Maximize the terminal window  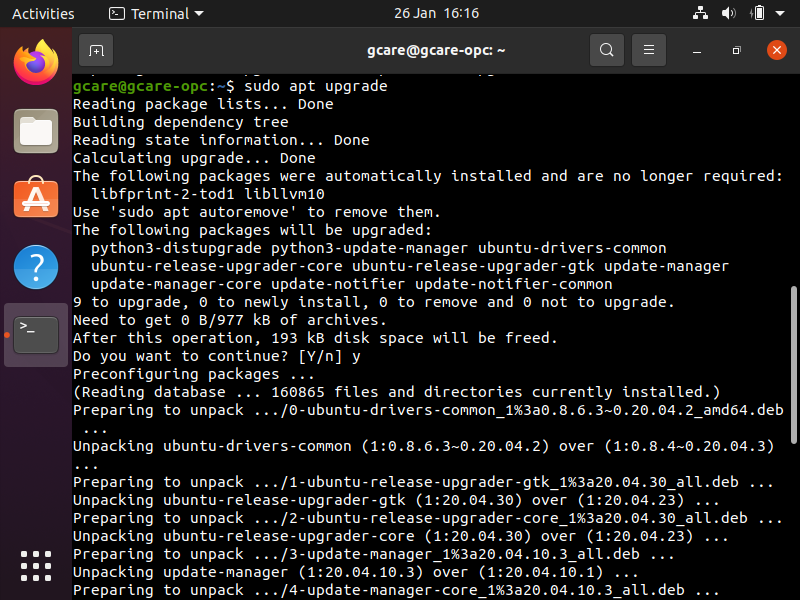[x=736, y=51]
